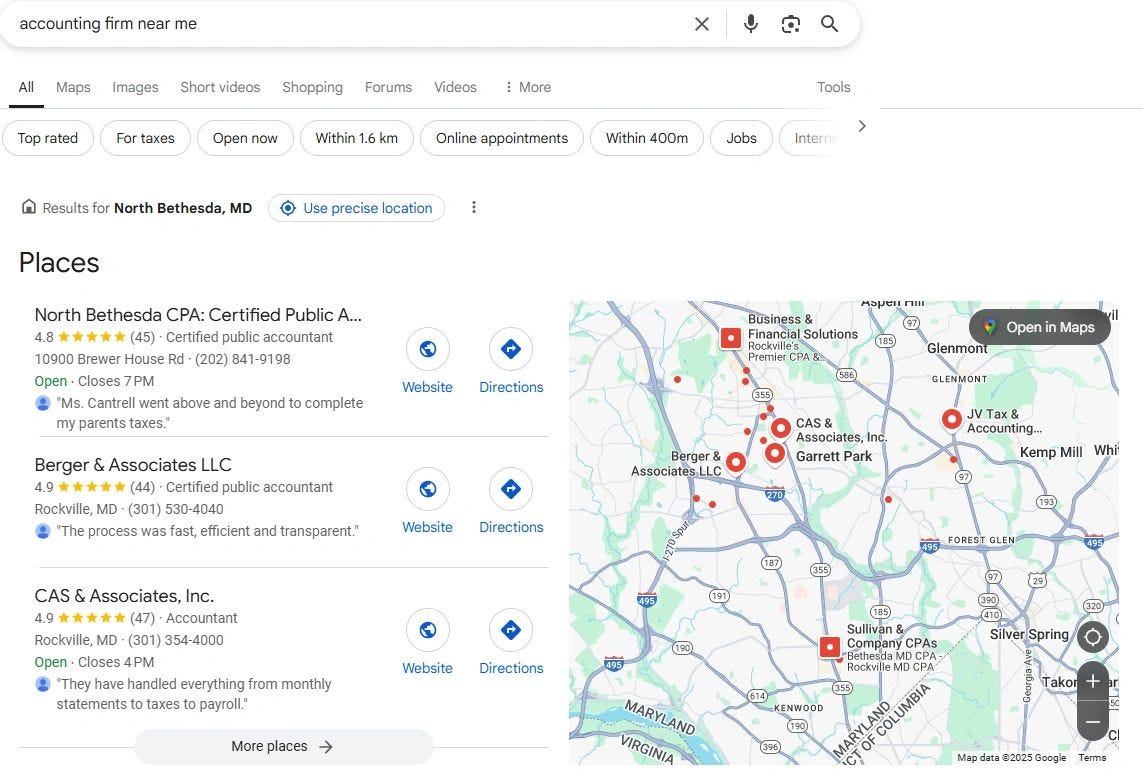Screen dimensions: 1143x777
Task: Go to the Shopping tab
Action: [312, 87]
